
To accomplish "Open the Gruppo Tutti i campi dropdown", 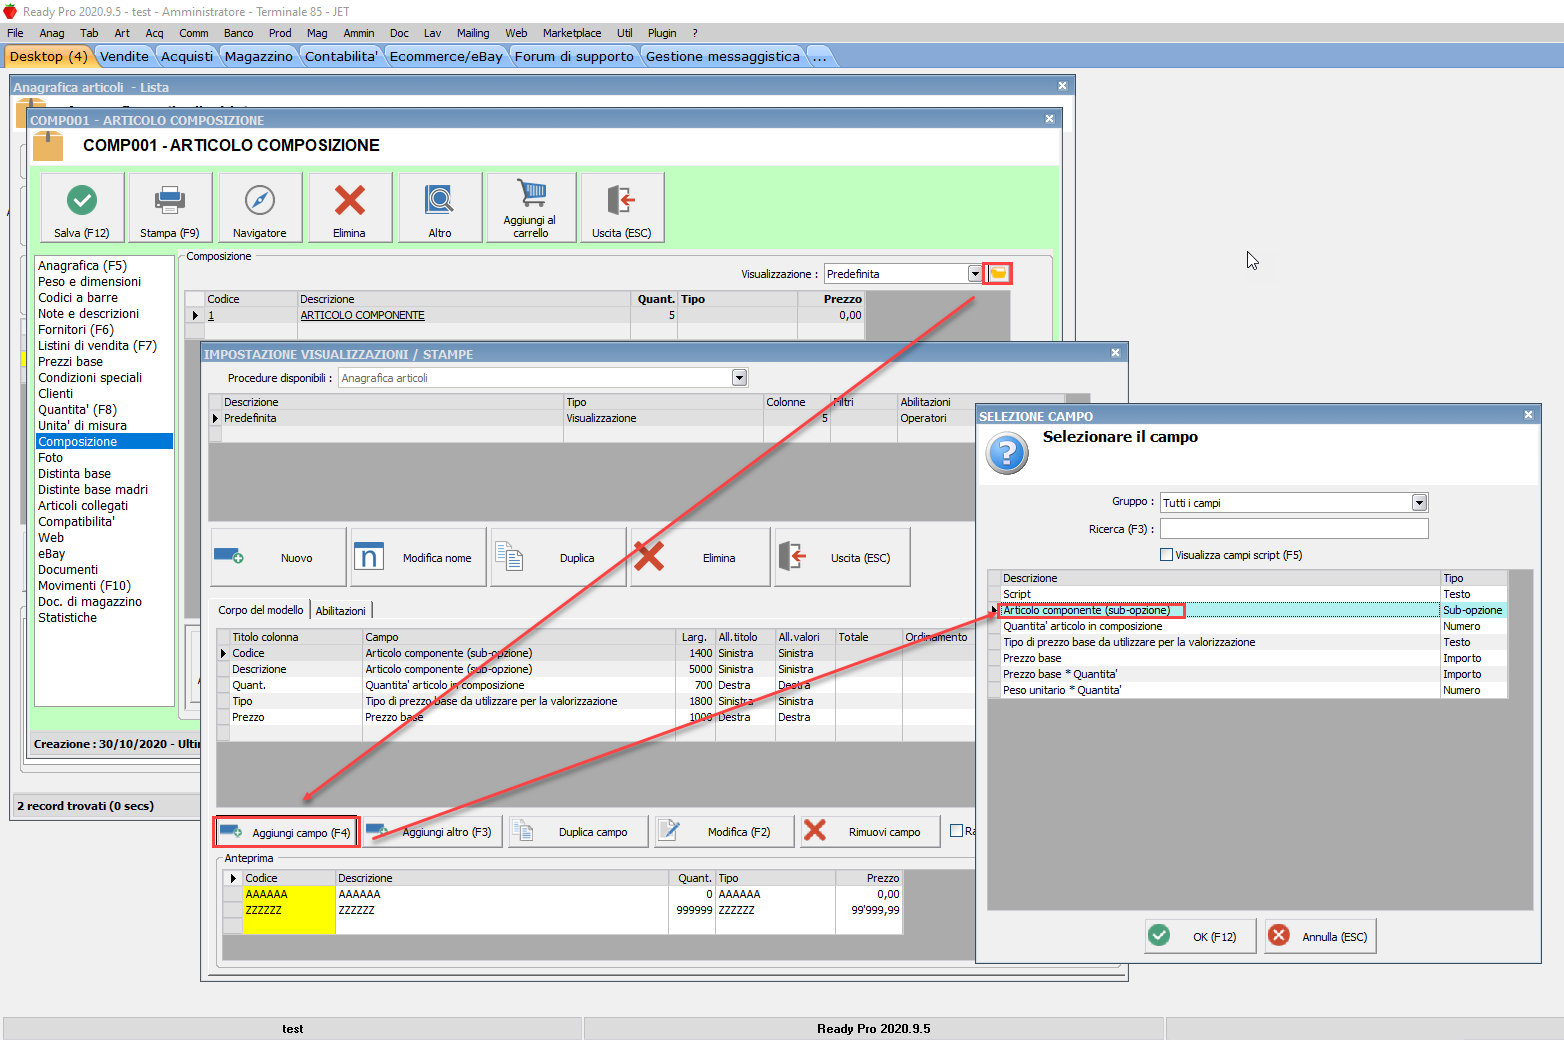I will pyautogui.click(x=1419, y=503).
